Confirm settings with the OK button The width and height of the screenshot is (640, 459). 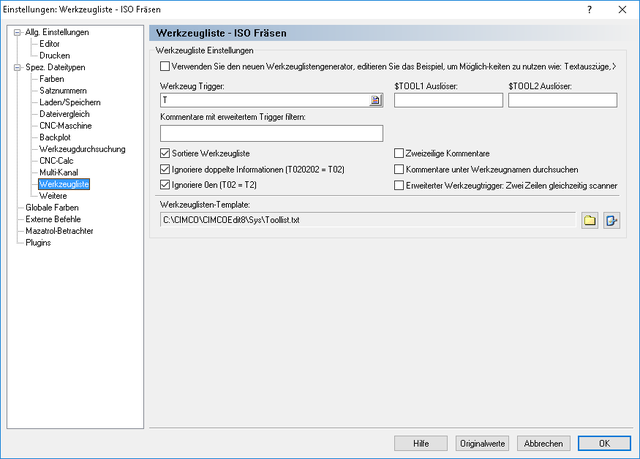point(604,443)
